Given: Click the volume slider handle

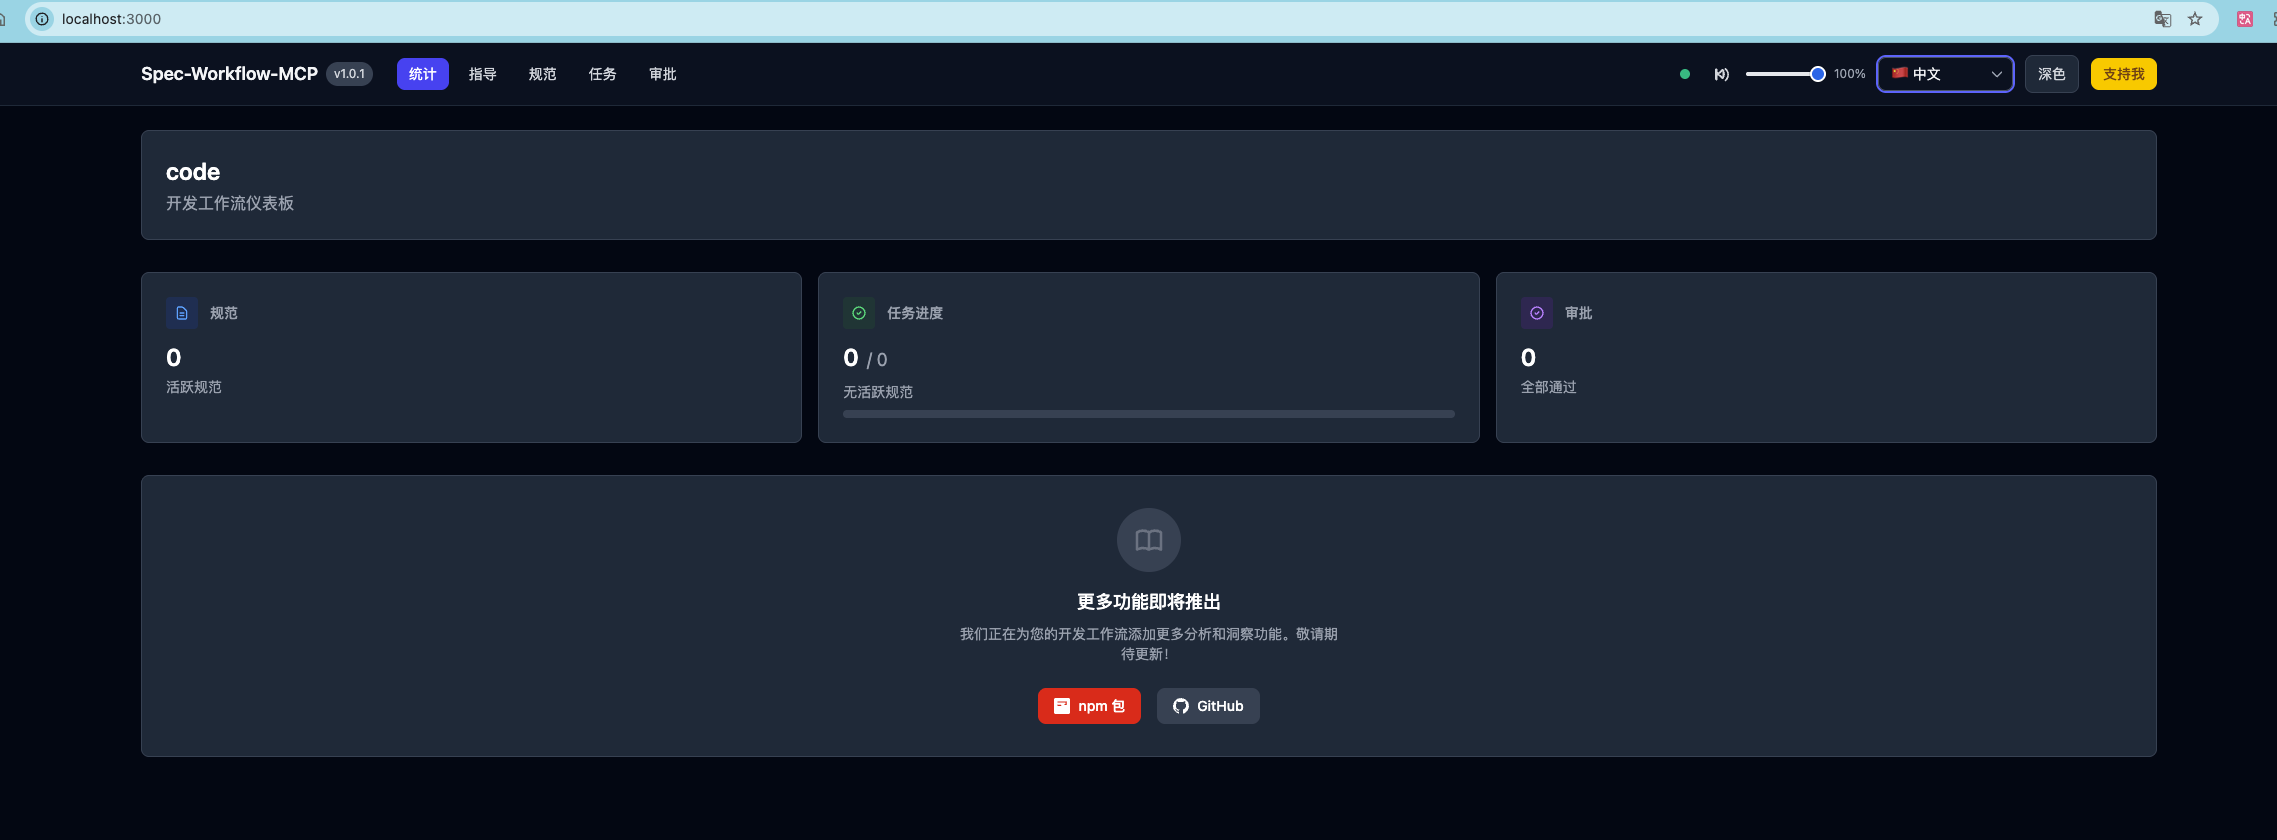Looking at the screenshot, I should click(x=1818, y=74).
